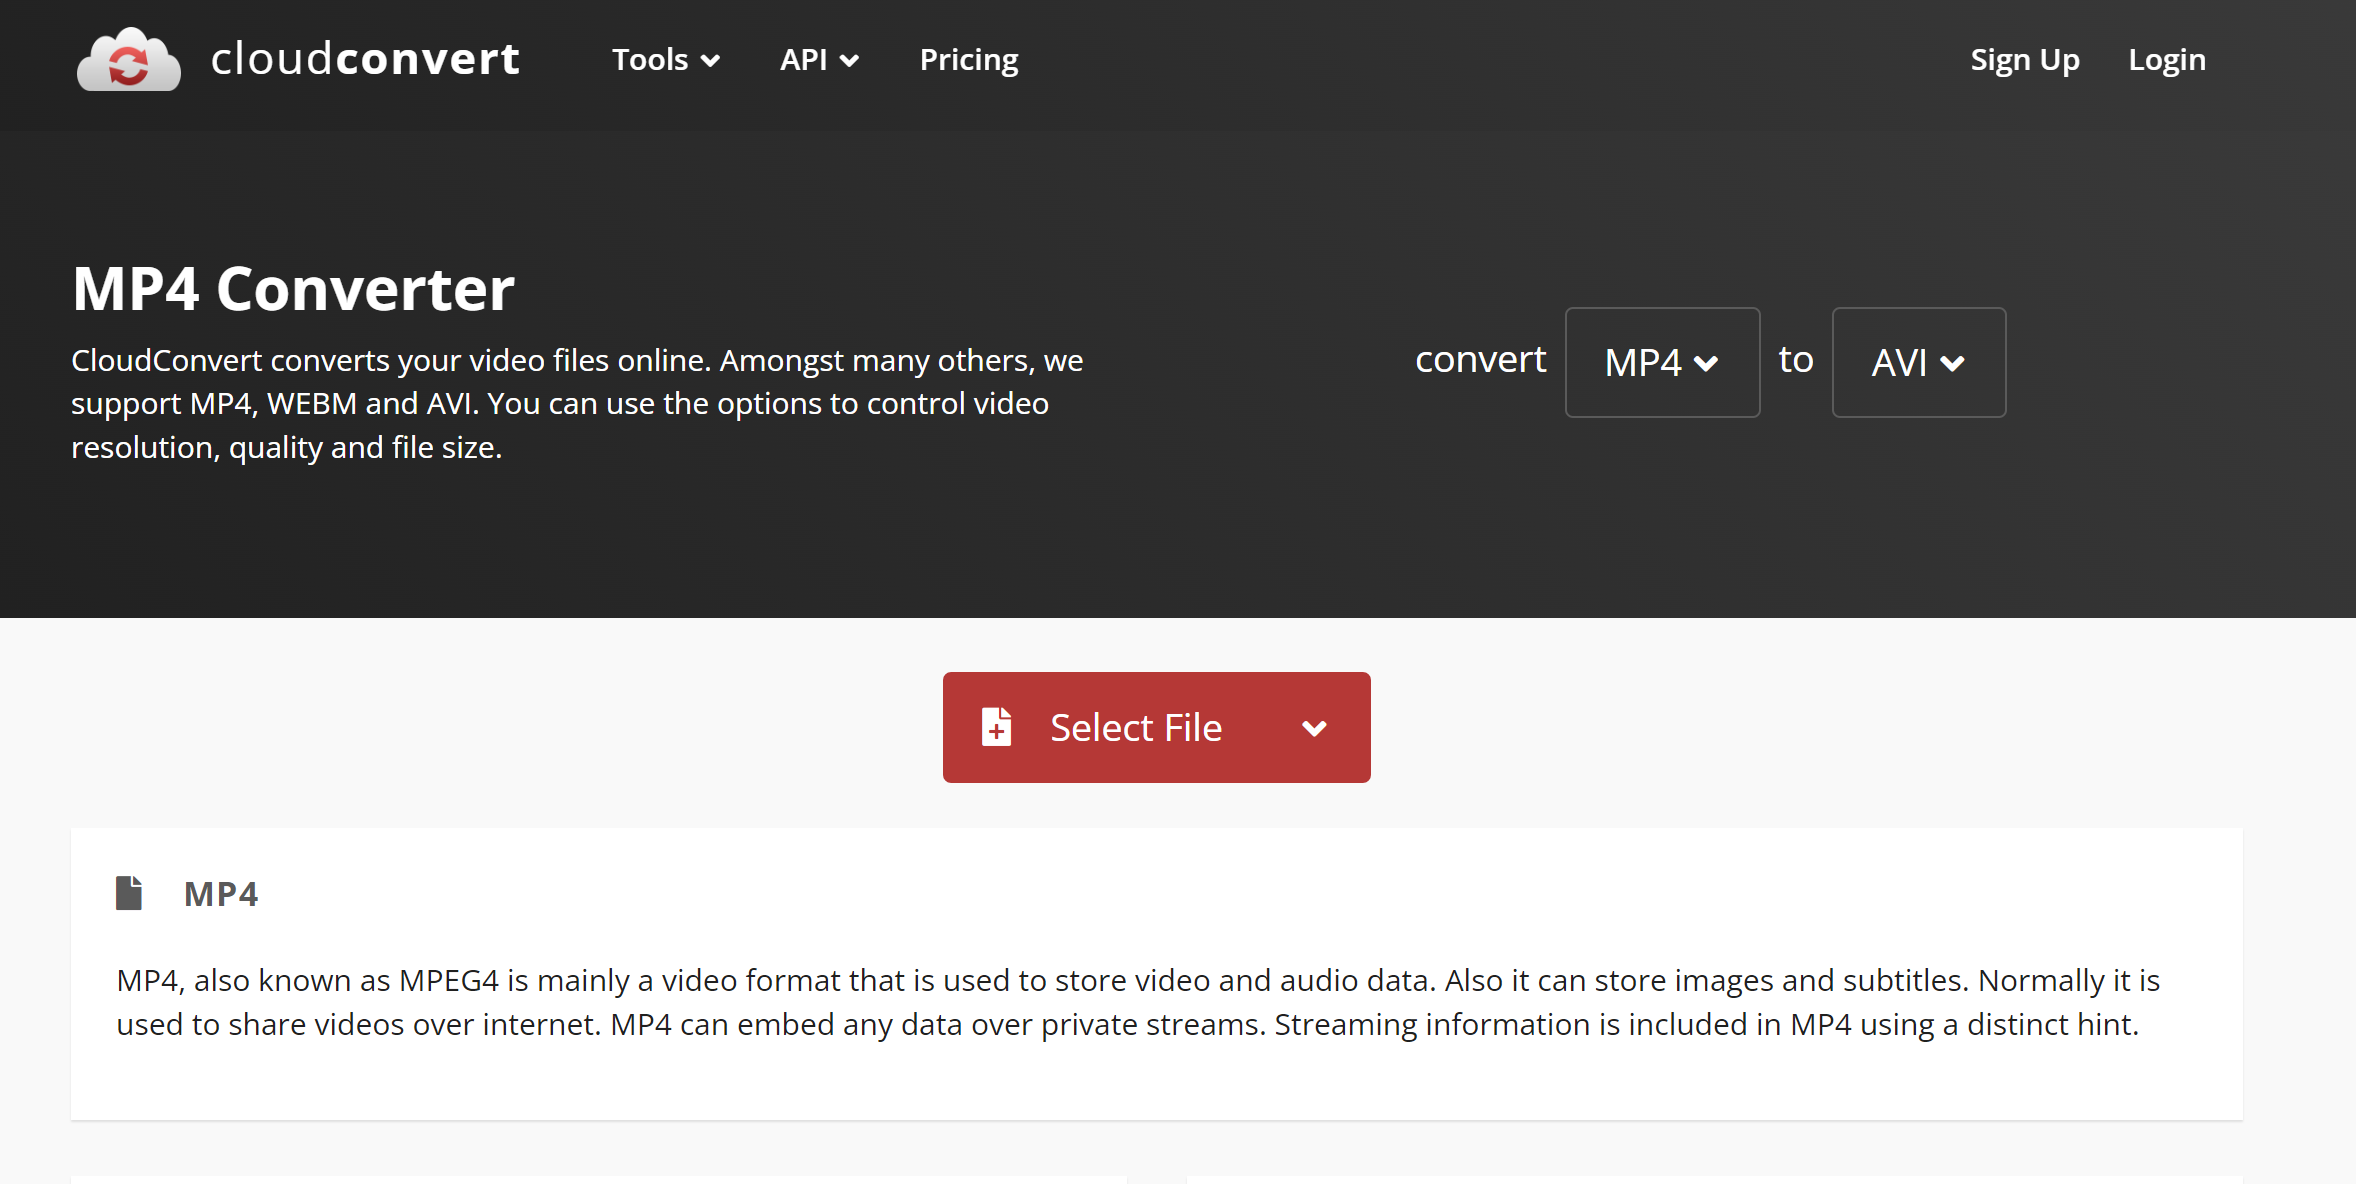Click the CloudConvert cloud logo
The width and height of the screenshot is (2356, 1184).
coord(128,60)
